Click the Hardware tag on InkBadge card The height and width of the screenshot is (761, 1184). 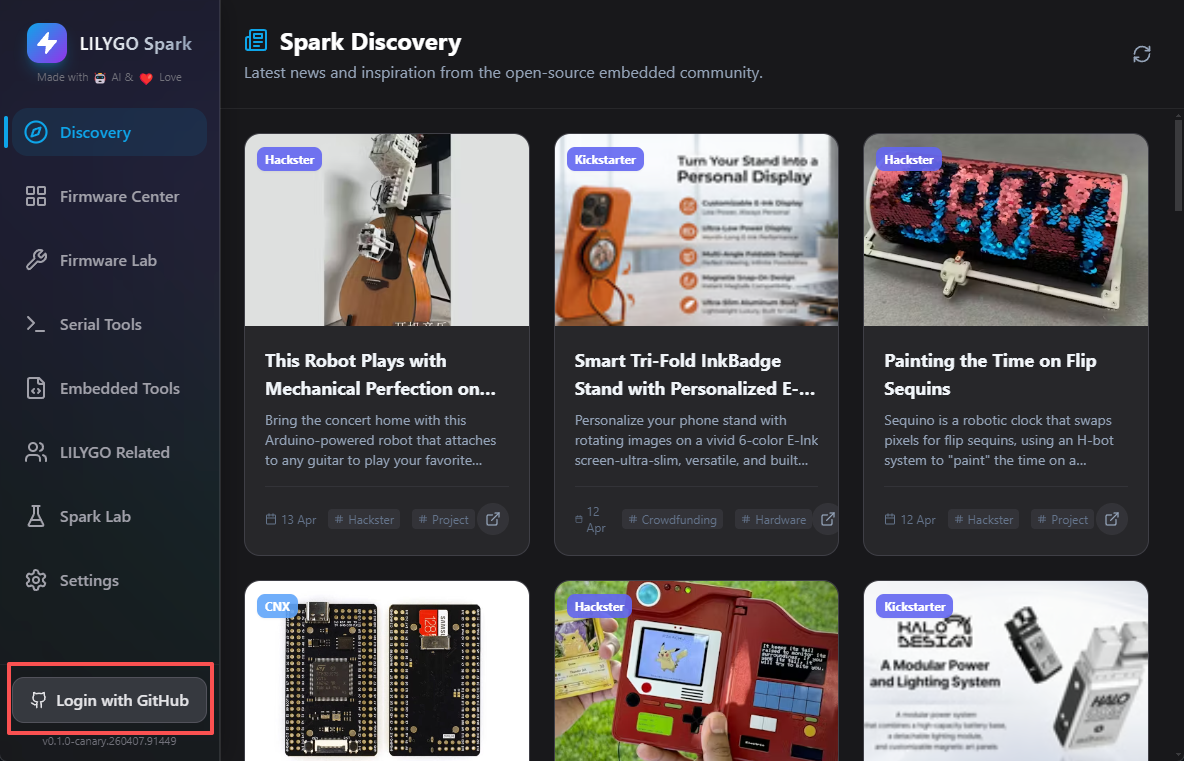pos(773,519)
